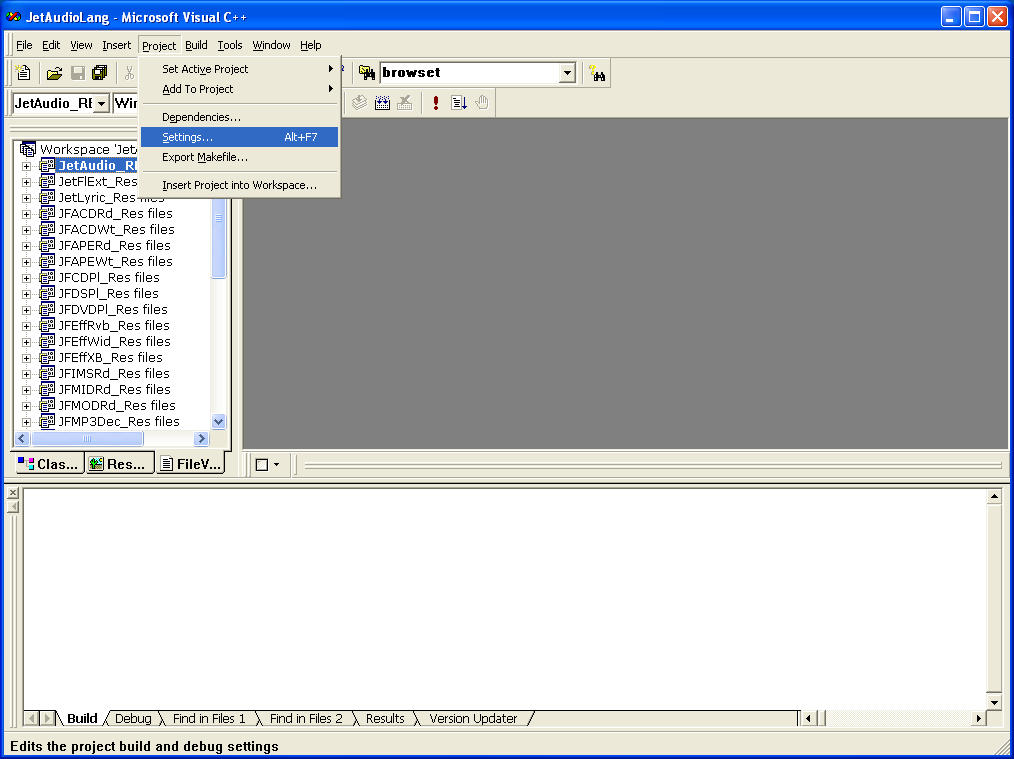Click the Workspace root icon in tree

click(x=28, y=150)
